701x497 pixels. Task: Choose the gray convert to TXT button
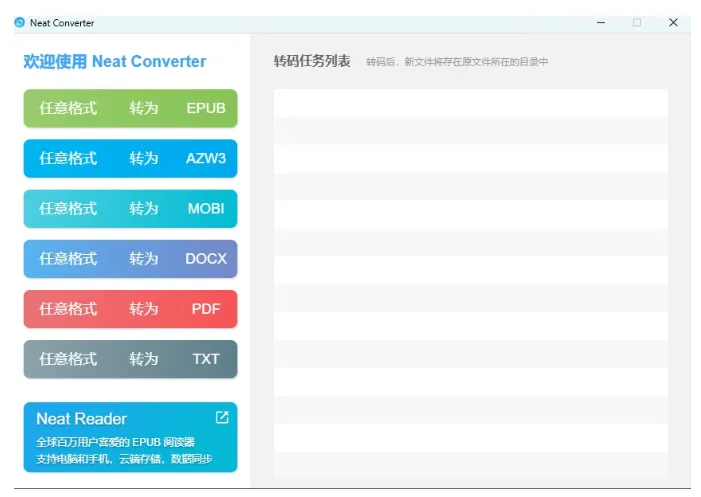[x=130, y=359]
